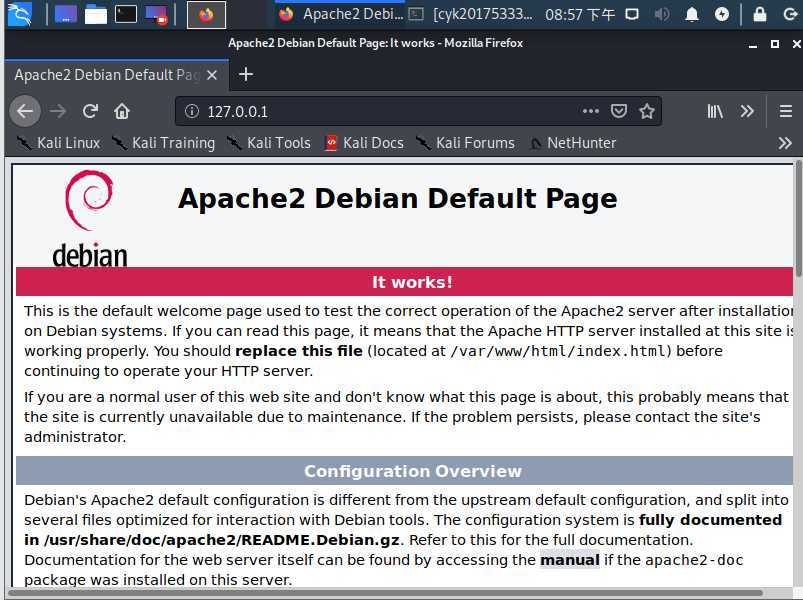
Task: Reload the current page
Action: (90, 111)
